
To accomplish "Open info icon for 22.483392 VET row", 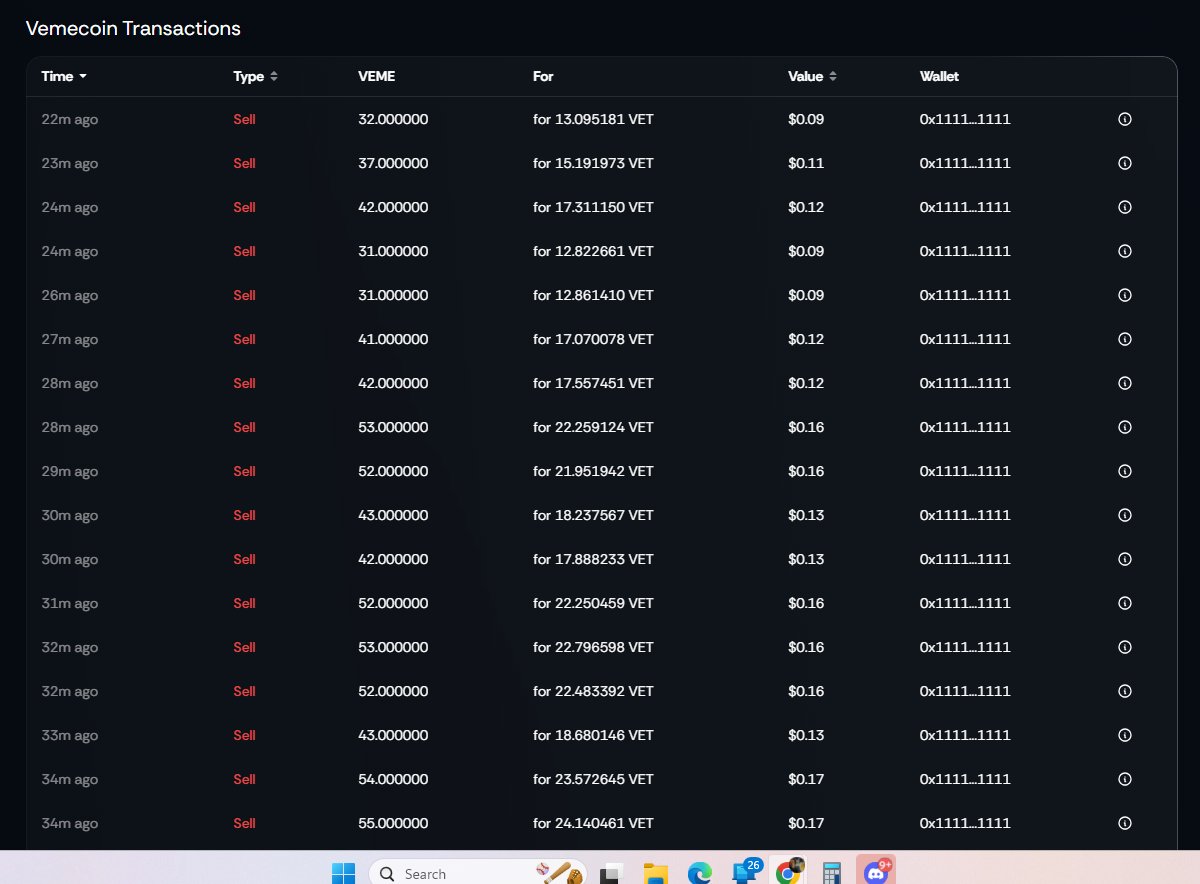I will click(x=1124, y=692).
